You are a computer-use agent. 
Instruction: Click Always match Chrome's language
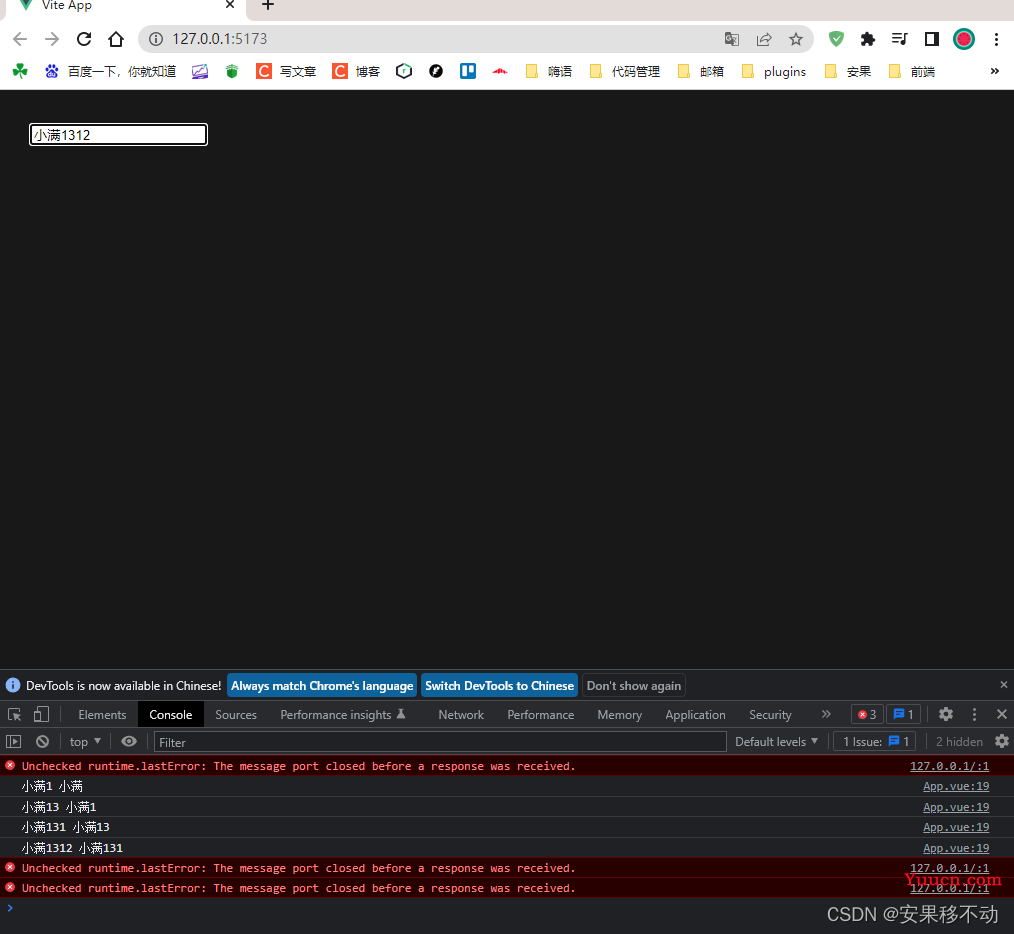tap(322, 686)
